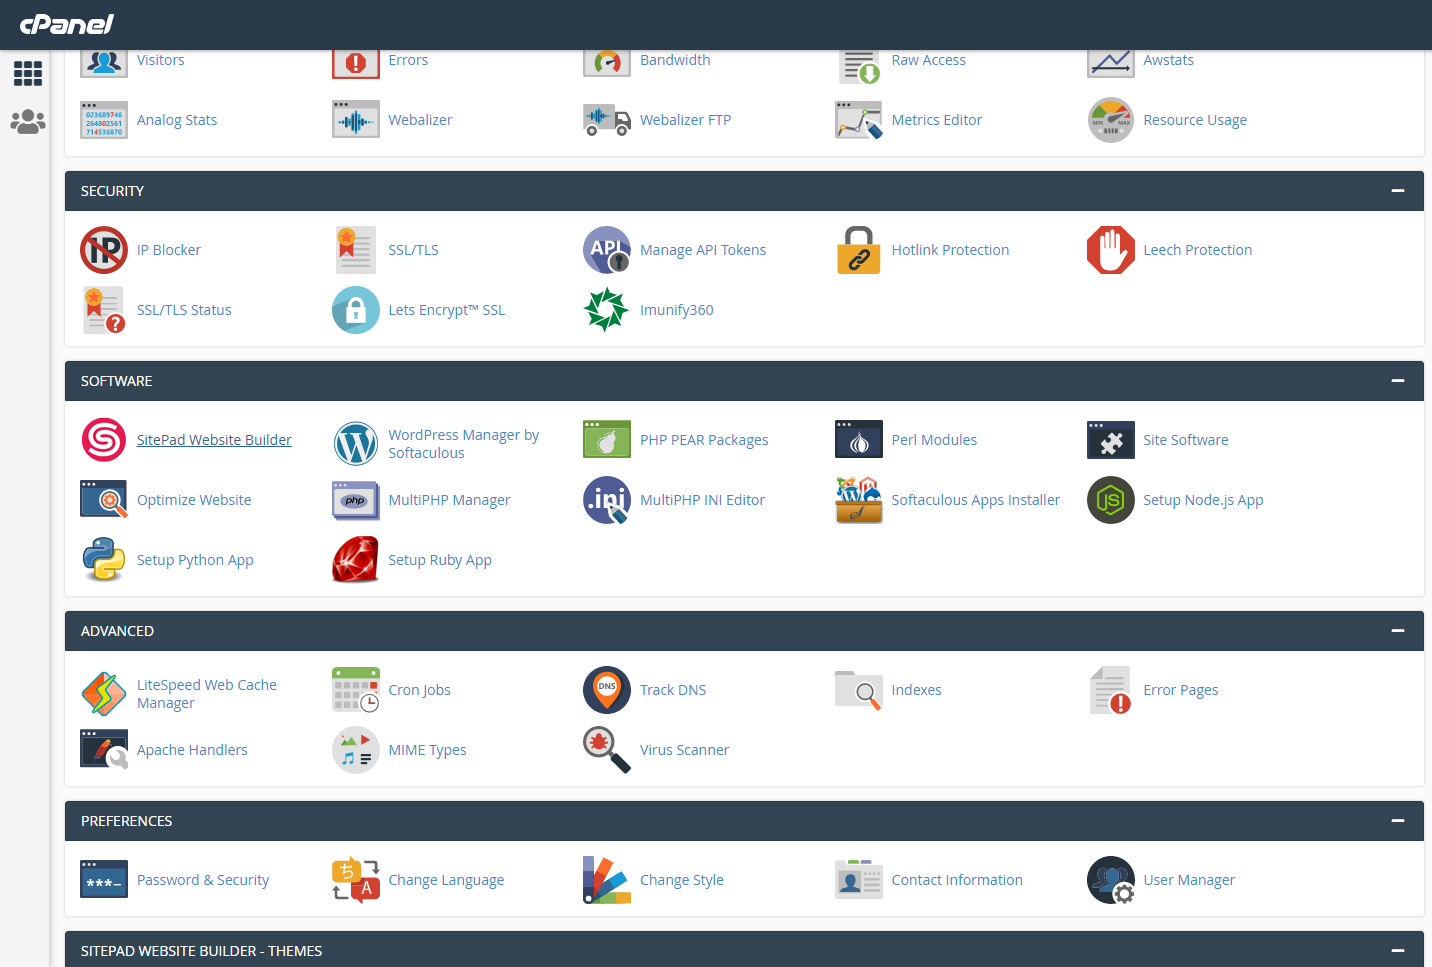
Task: Click the LiteSpeed Web Cache Manager icon
Action: (x=104, y=694)
